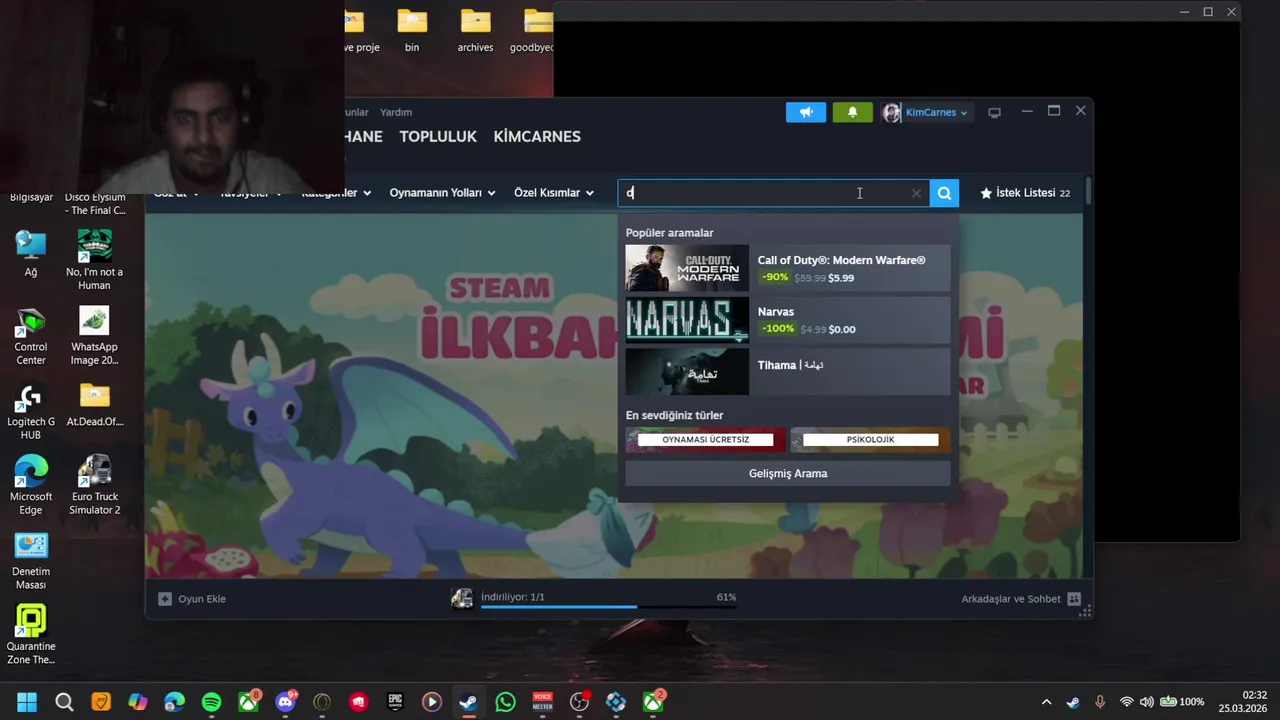Click the Steam taskbar icon

468,702
